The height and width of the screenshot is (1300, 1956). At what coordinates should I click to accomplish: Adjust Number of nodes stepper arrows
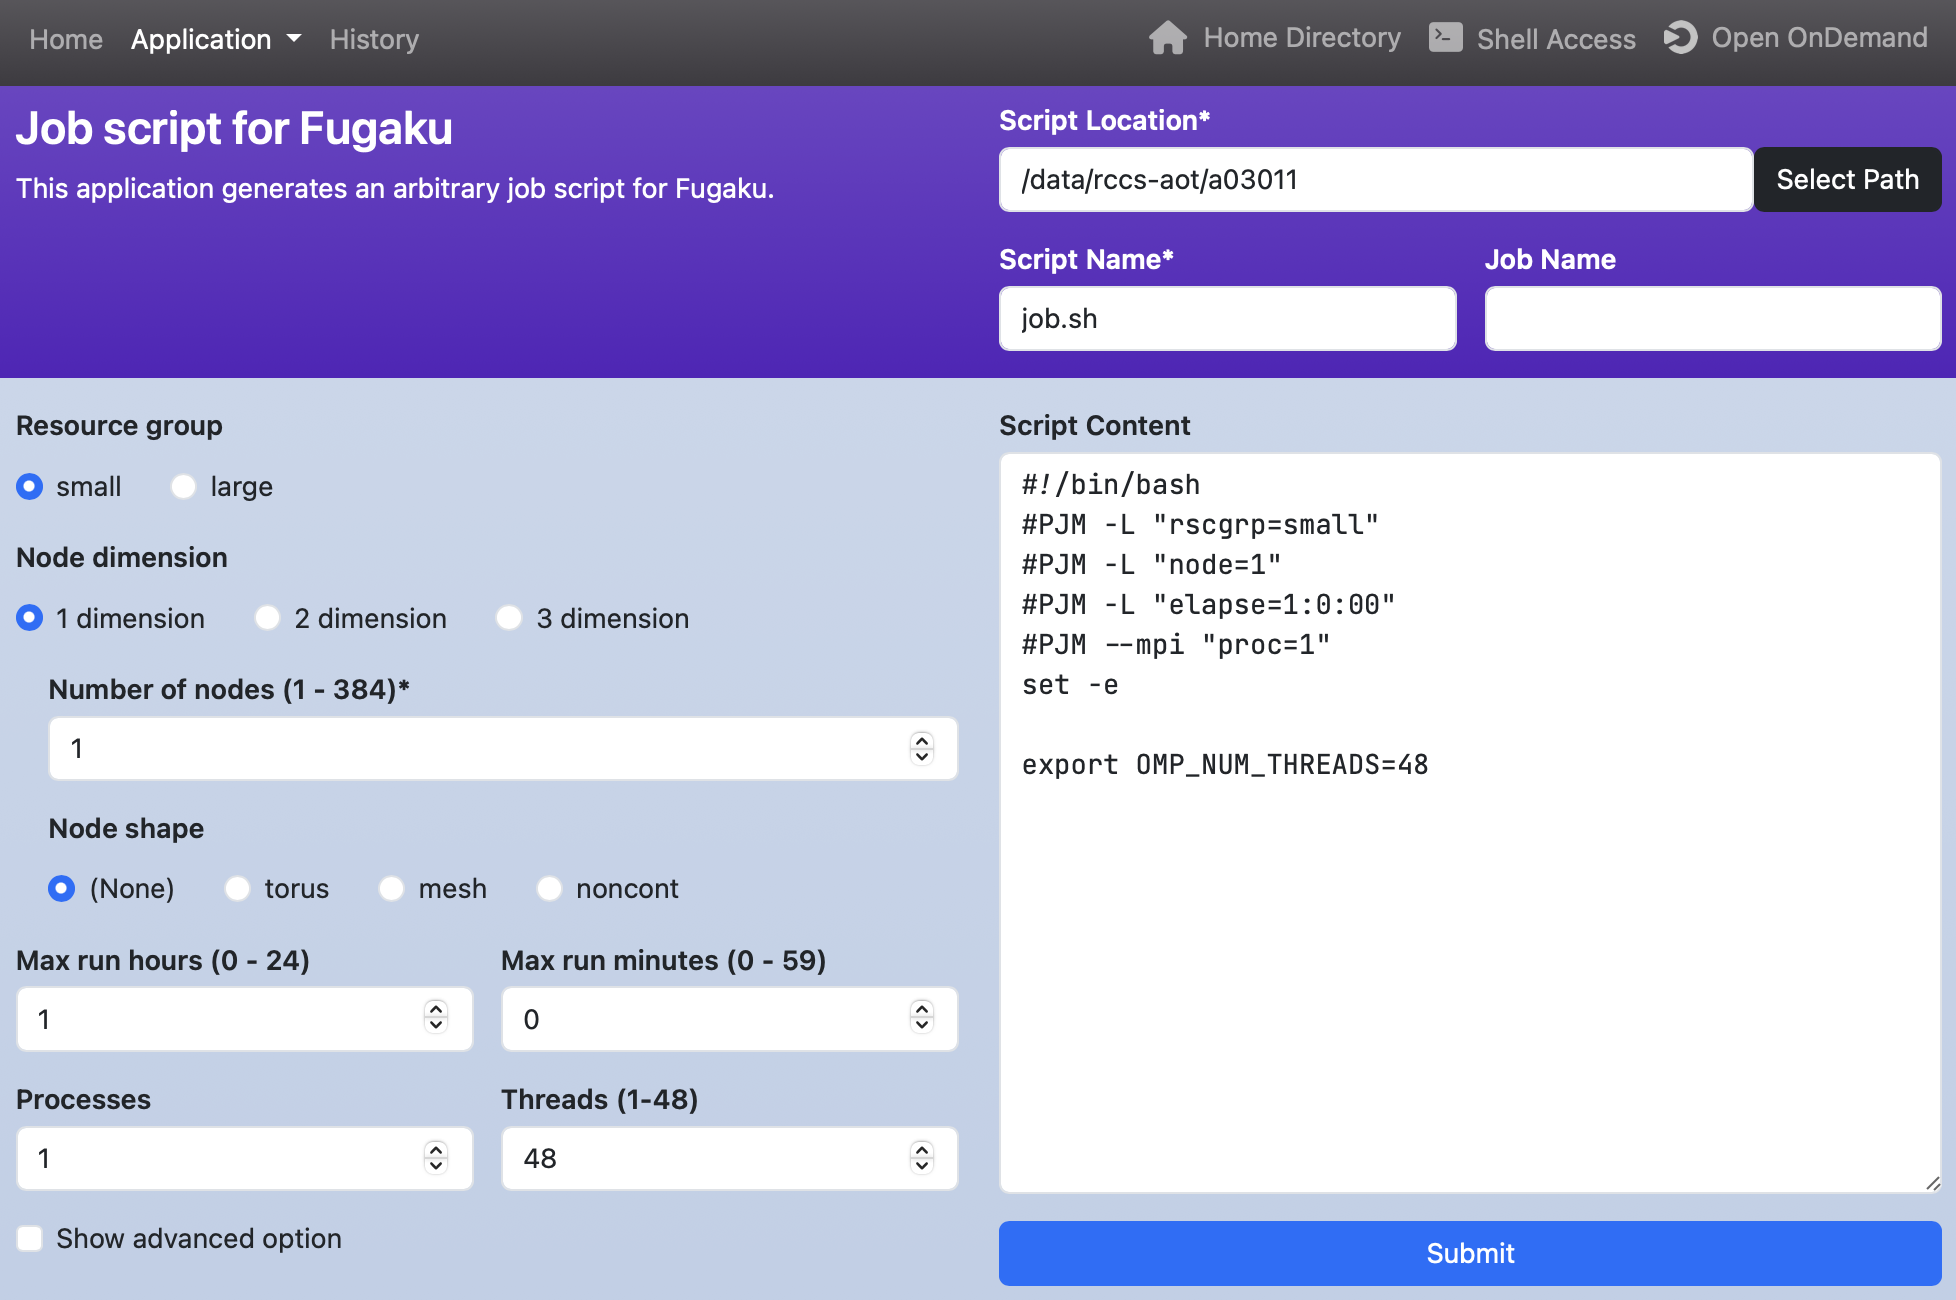pos(922,748)
